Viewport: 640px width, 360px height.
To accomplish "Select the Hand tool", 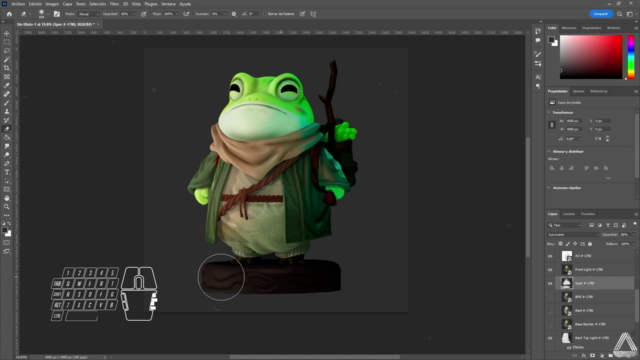I will tap(7, 198).
